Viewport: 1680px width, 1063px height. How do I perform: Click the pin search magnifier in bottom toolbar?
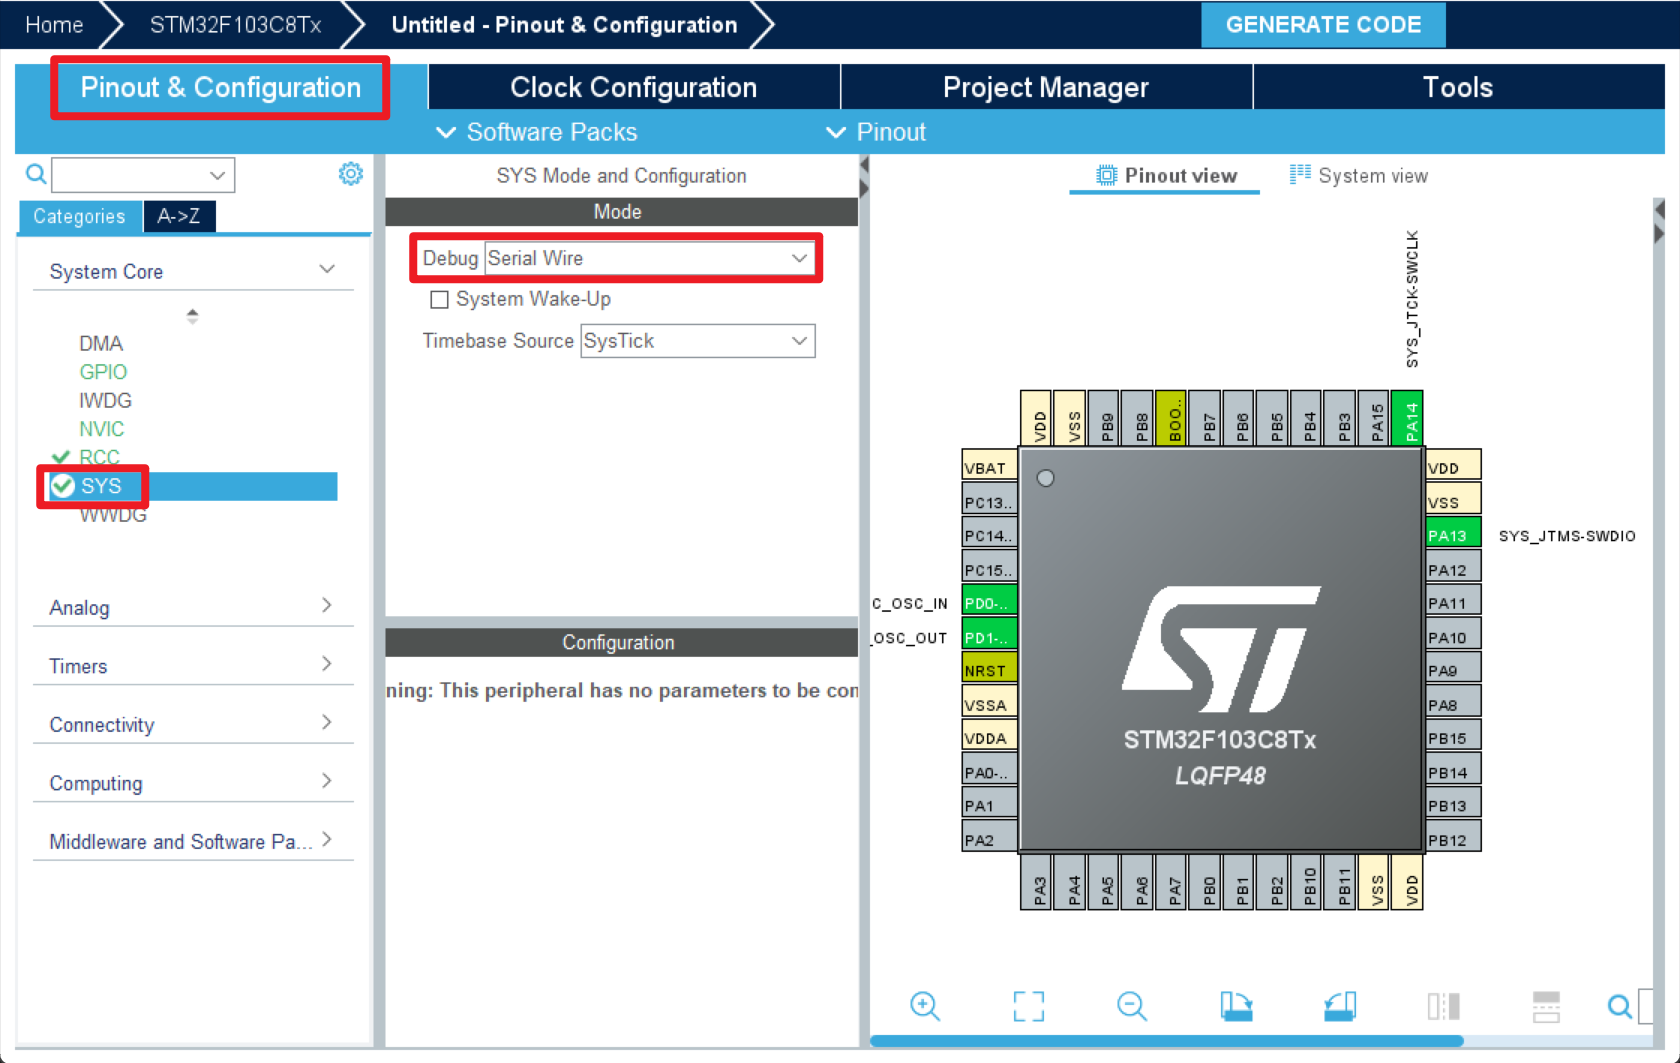1619,1006
